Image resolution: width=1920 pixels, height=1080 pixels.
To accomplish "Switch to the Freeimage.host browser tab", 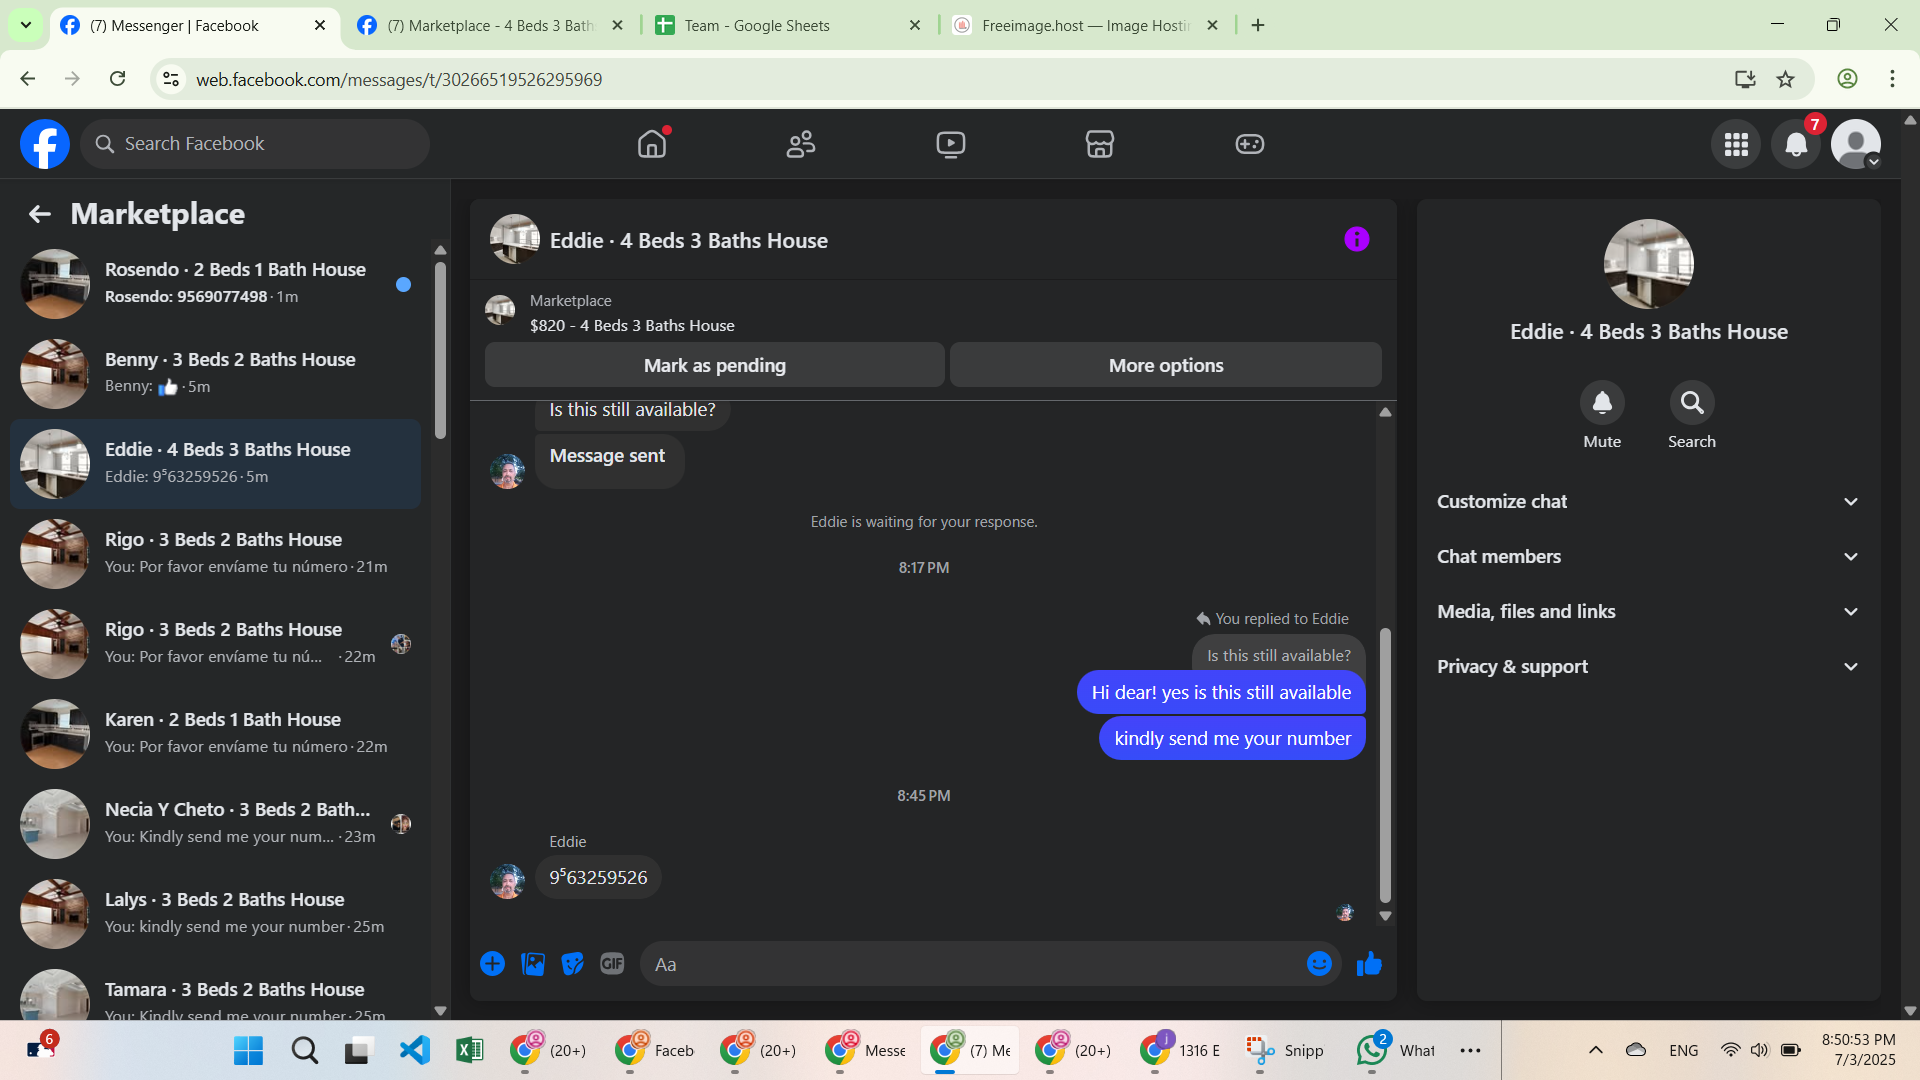I will click(1084, 25).
